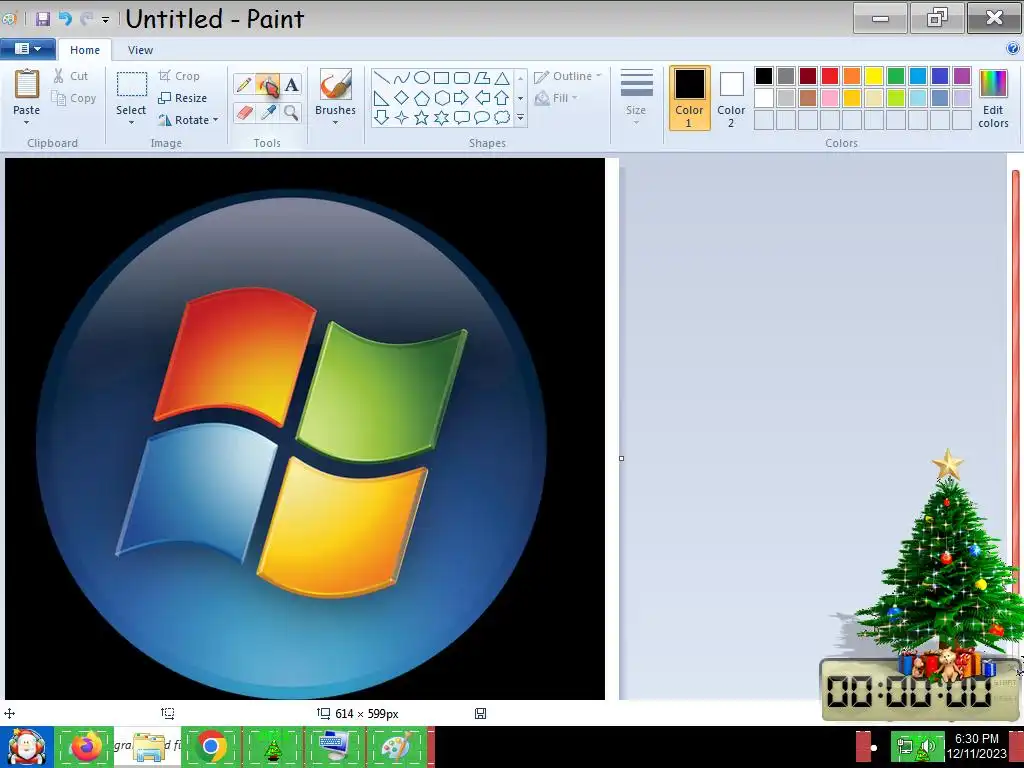Viewport: 1024px width, 768px height.
Task: Pick the green color swatch
Action: [x=896, y=76]
